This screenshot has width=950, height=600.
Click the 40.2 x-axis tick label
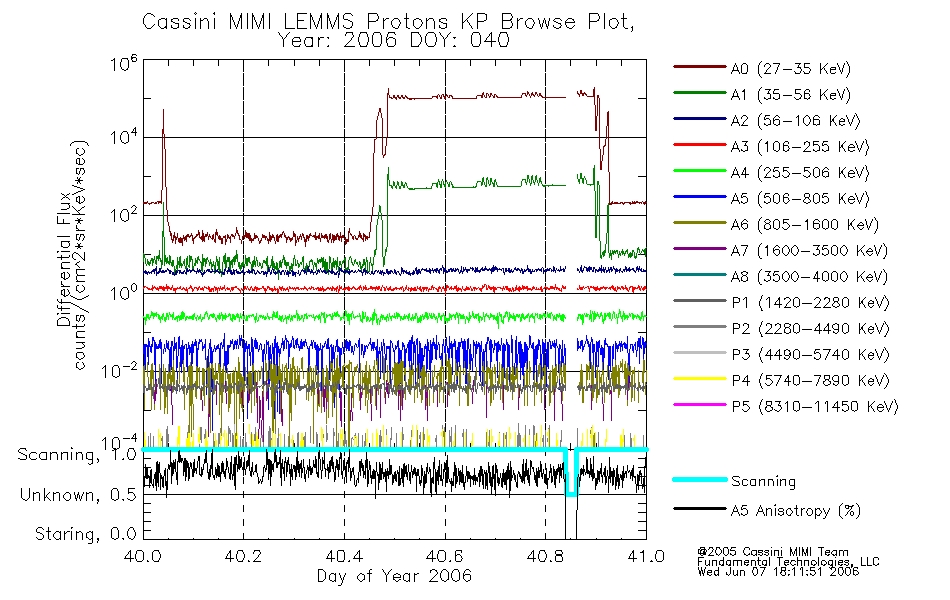[x=244, y=556]
